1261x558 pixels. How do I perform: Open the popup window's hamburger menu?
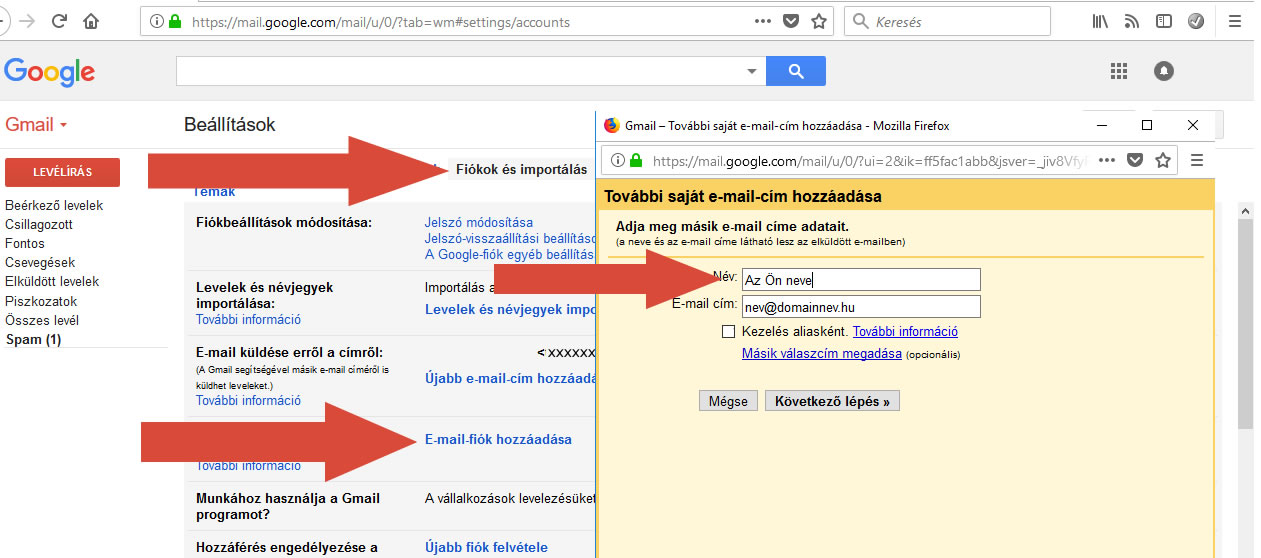(1197, 160)
